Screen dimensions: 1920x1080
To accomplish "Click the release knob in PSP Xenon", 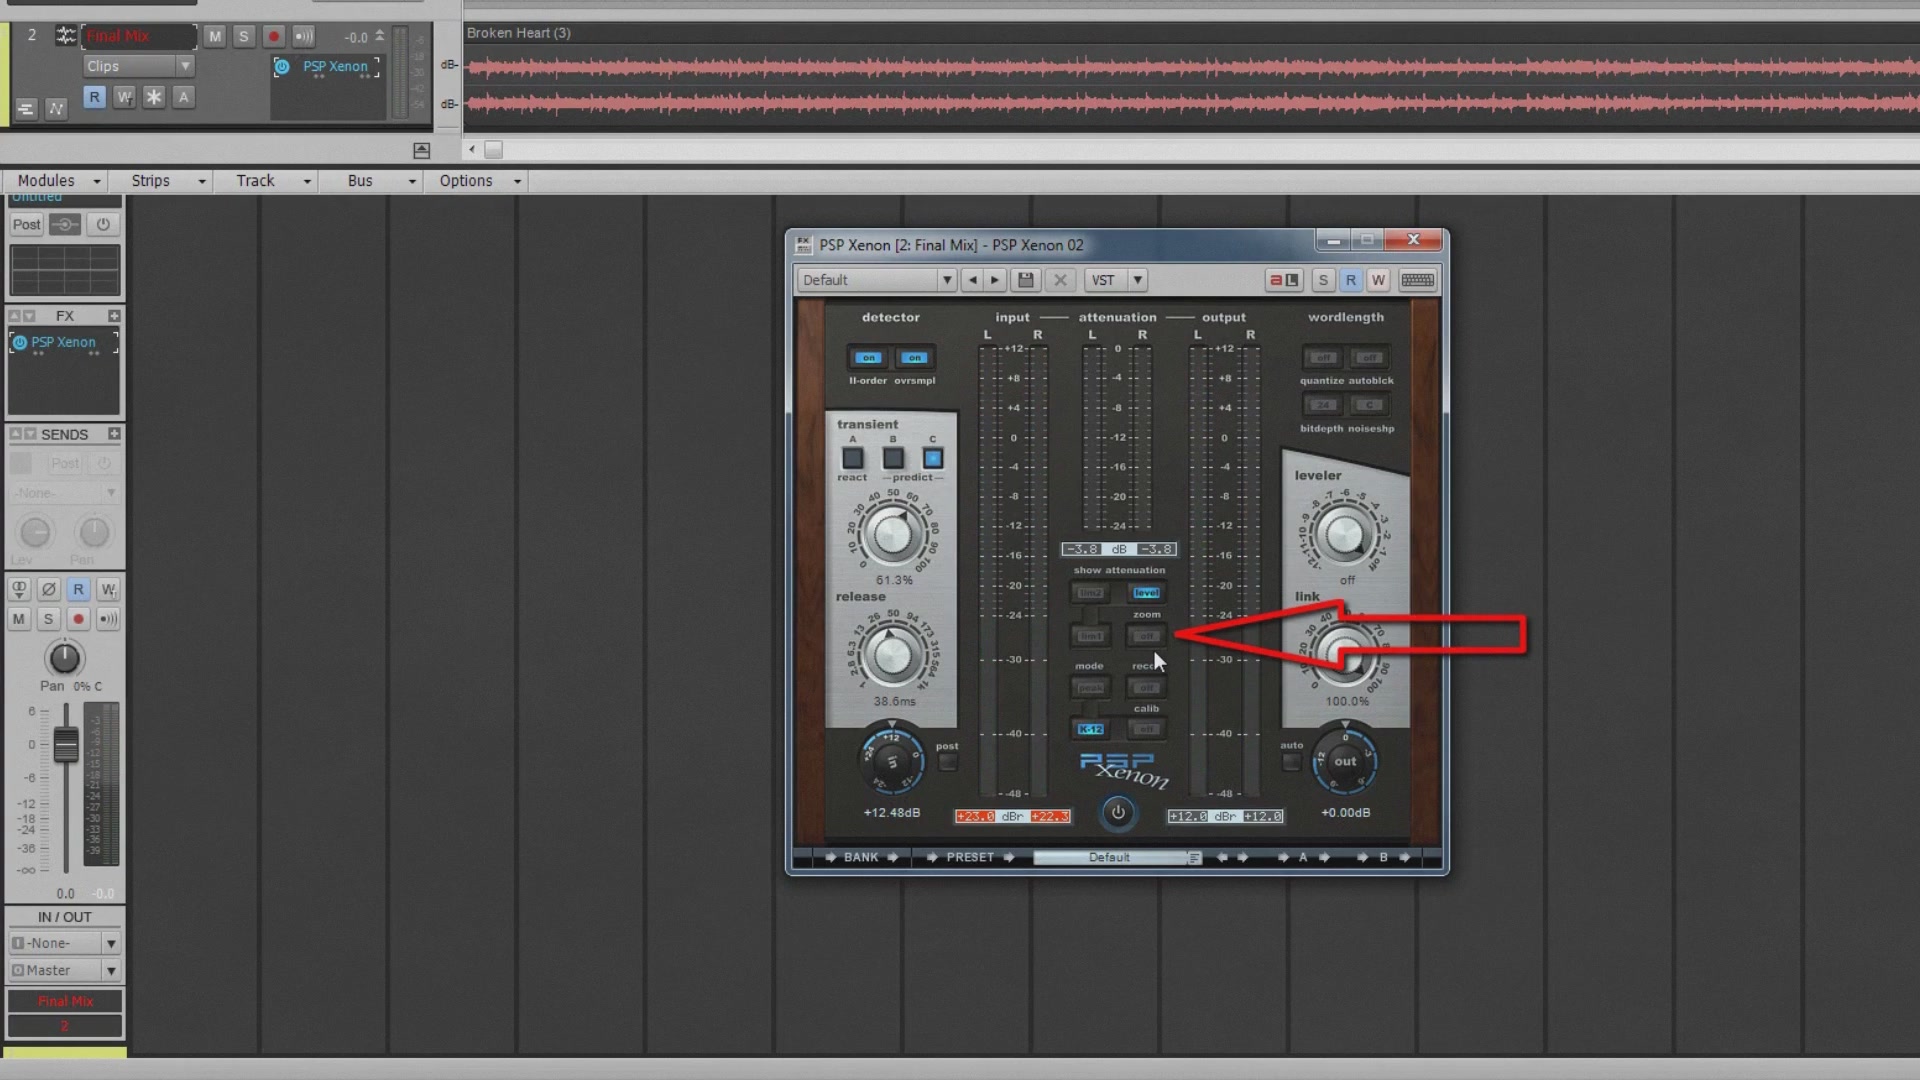I will (891, 655).
